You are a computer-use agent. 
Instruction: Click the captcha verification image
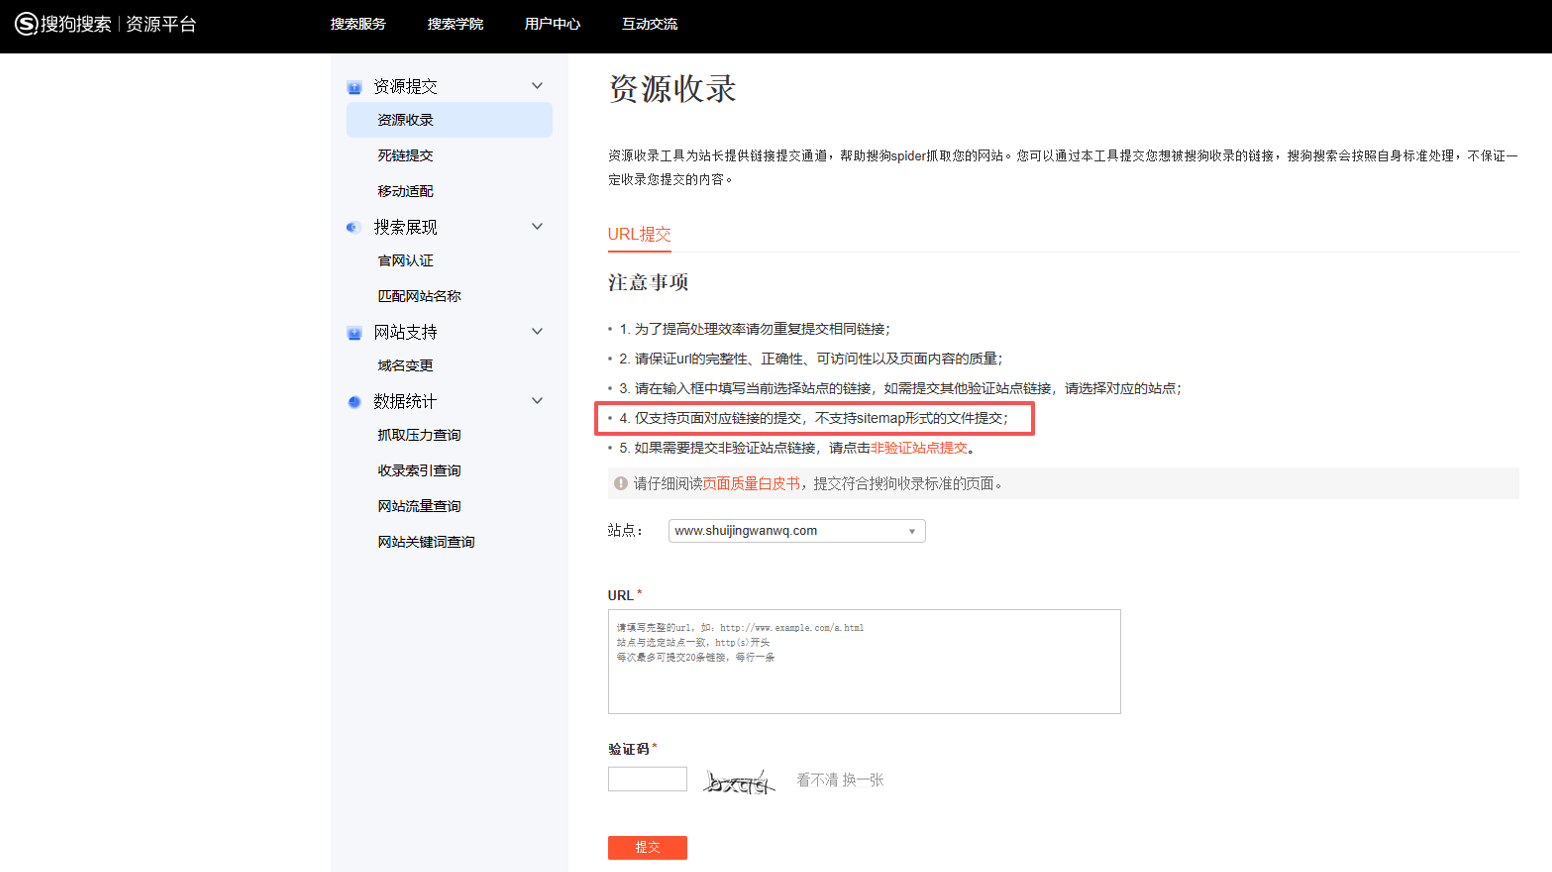(739, 780)
